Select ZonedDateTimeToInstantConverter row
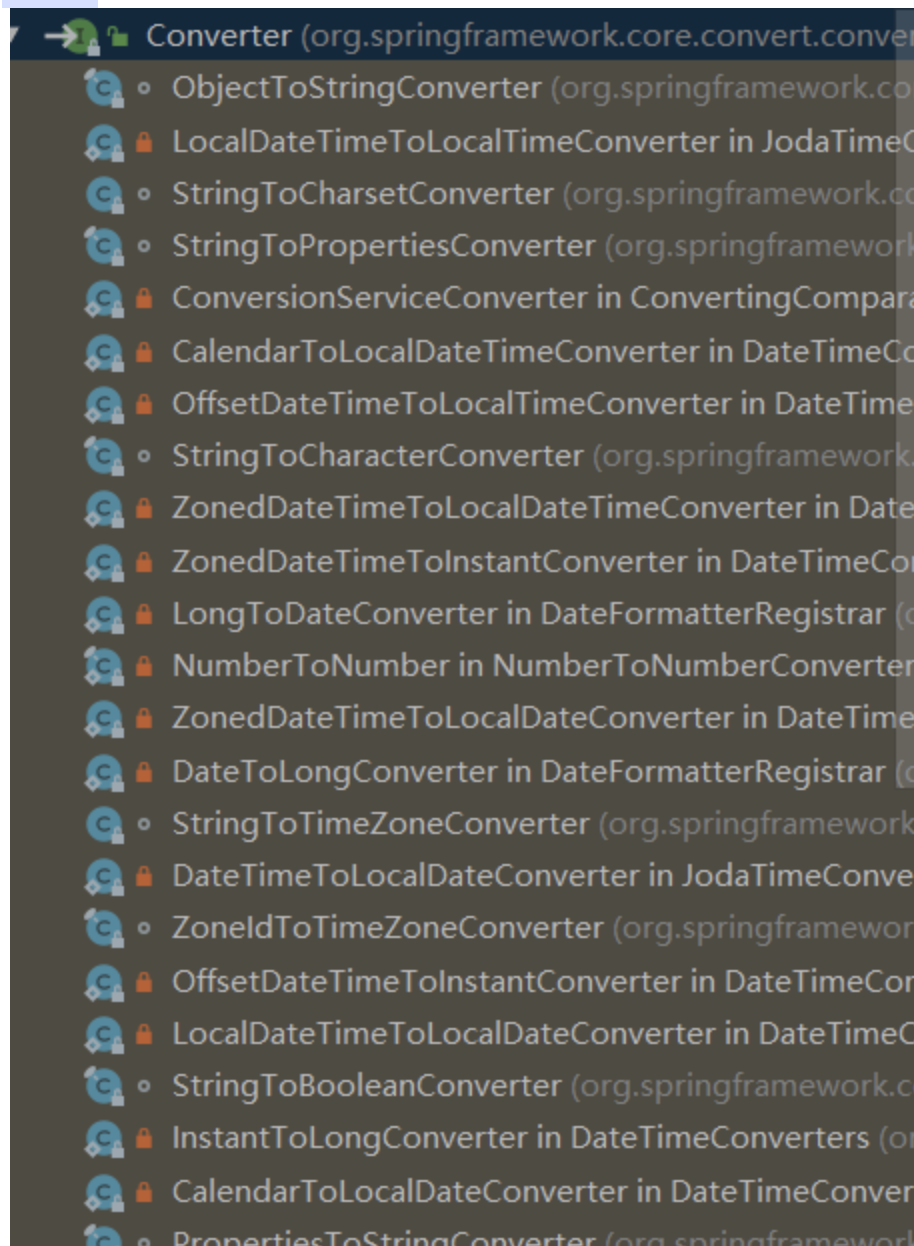The image size is (914, 1246). (x=542, y=561)
